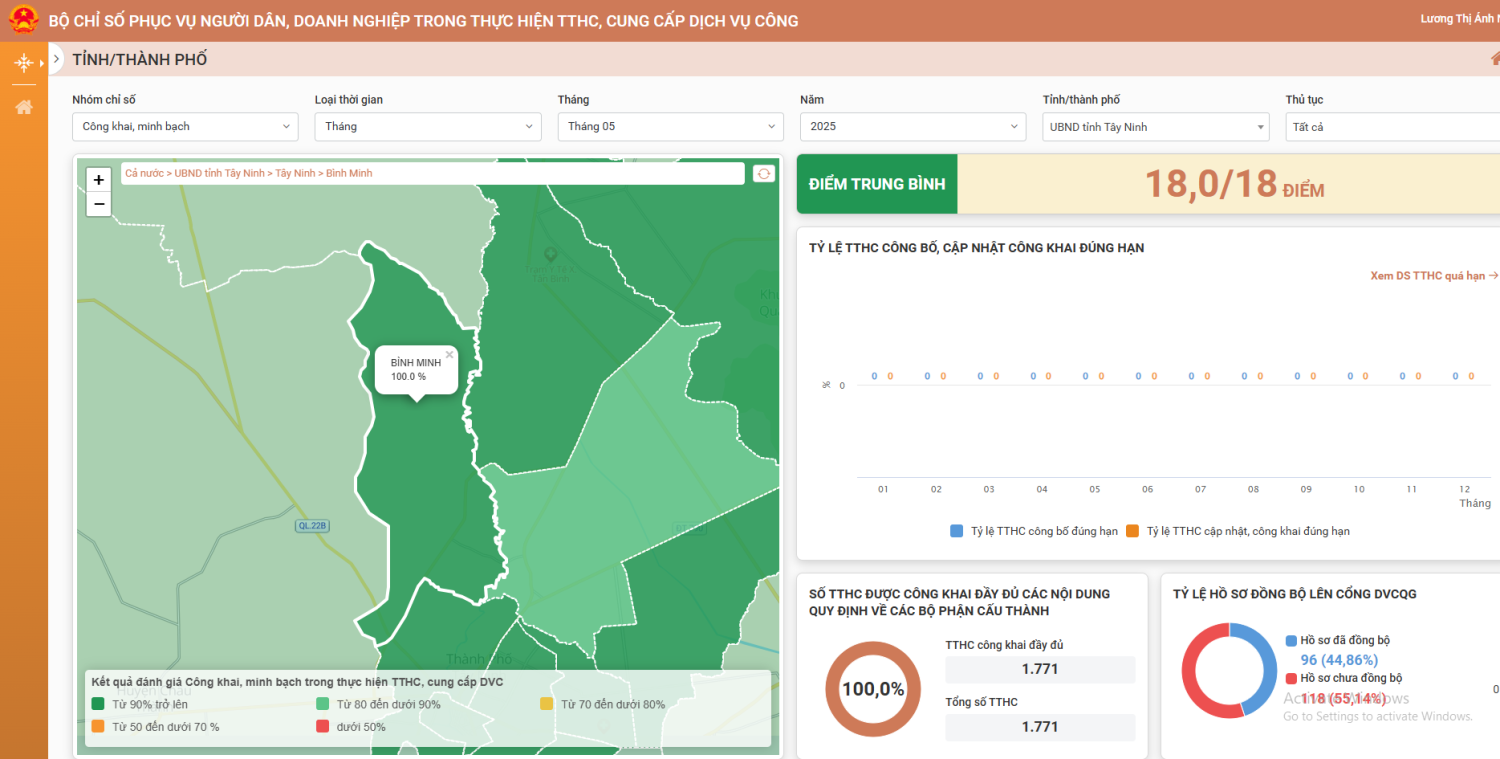Toggle legend Tỷ lệ TTHC công bố đúng hạn
Viewport: 1500px width, 759px height.
coord(1034,531)
